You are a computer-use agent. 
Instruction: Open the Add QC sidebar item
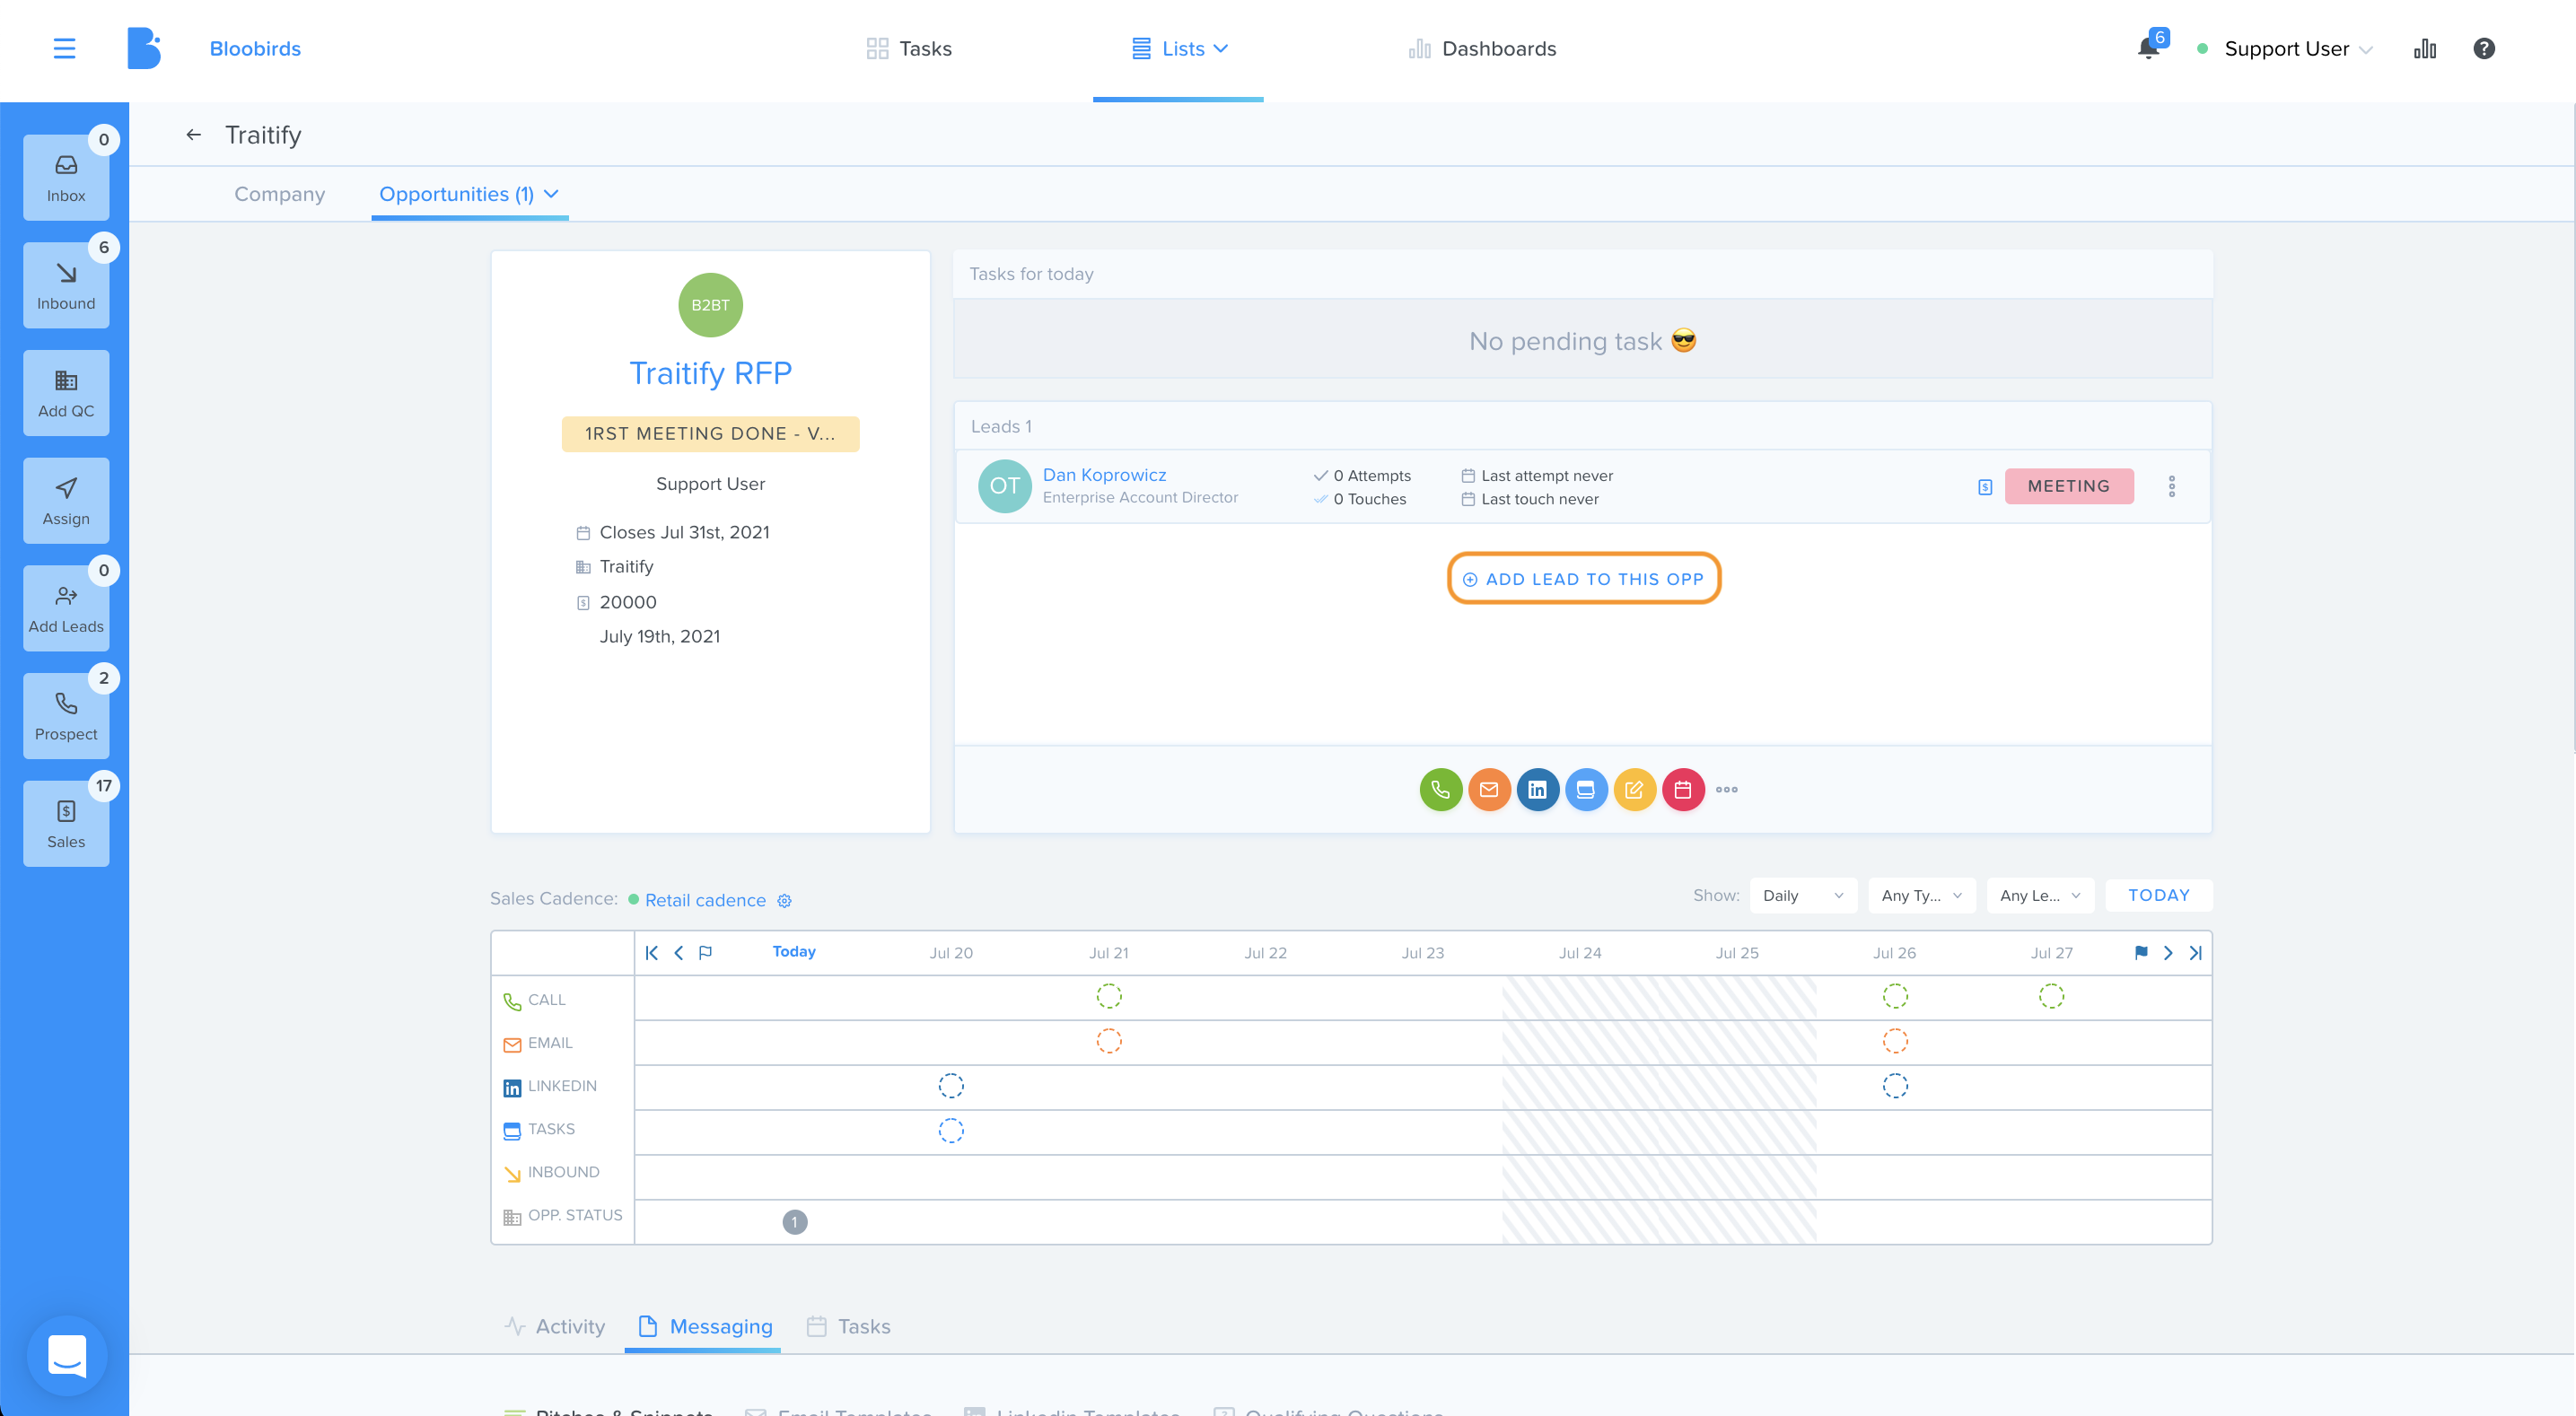[66, 393]
